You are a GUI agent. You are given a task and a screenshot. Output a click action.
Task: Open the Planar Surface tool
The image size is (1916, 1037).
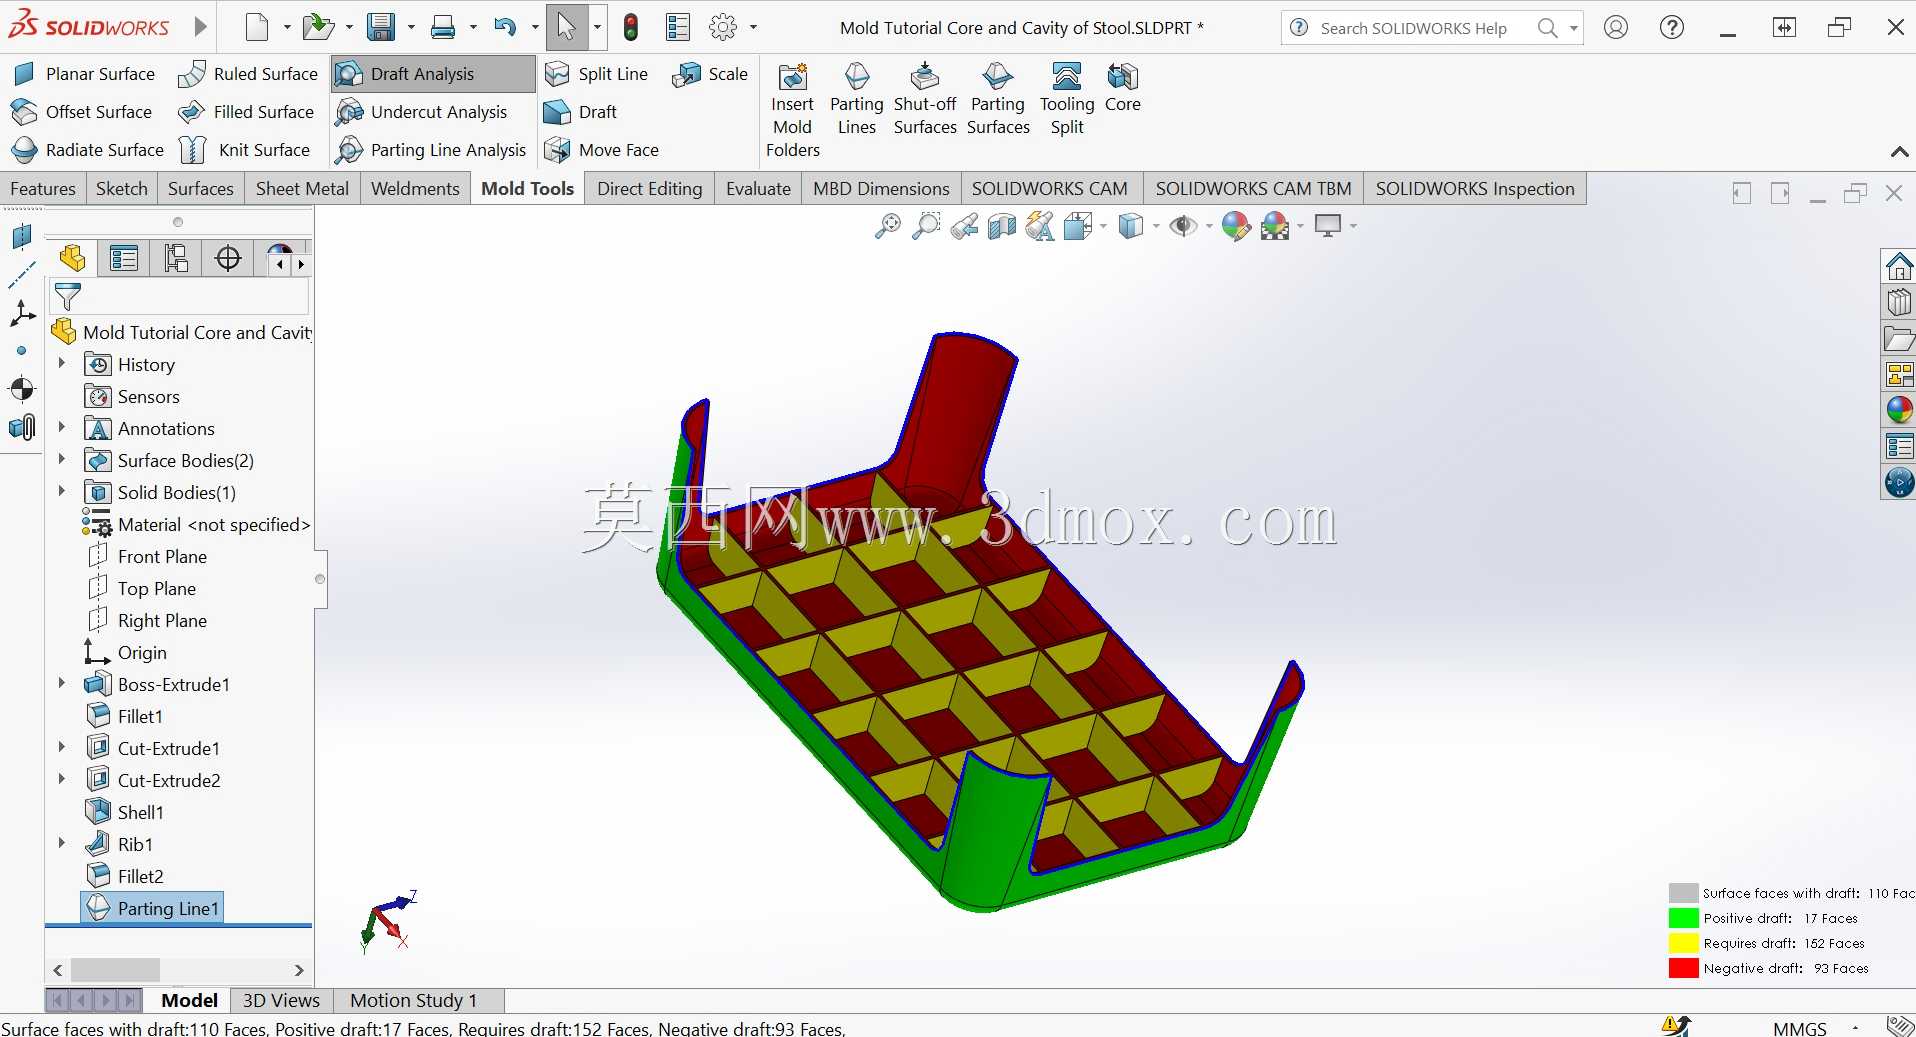click(x=83, y=74)
